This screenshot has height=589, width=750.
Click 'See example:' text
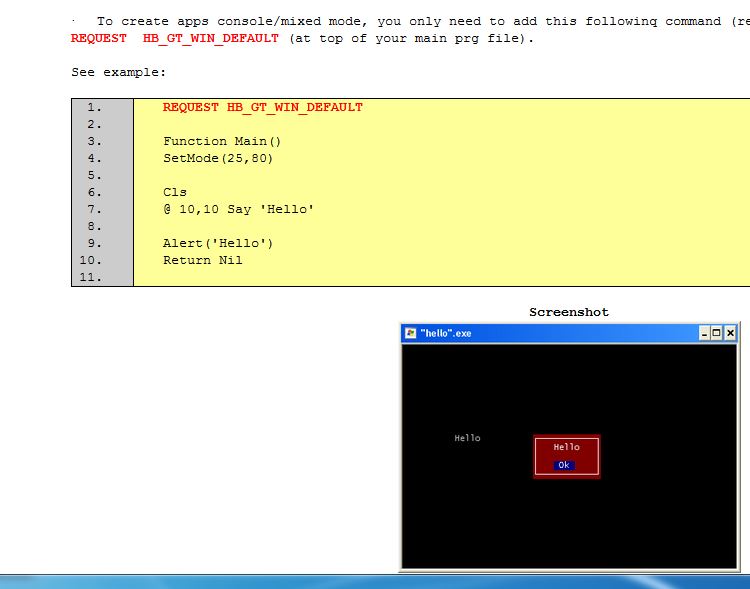(119, 72)
